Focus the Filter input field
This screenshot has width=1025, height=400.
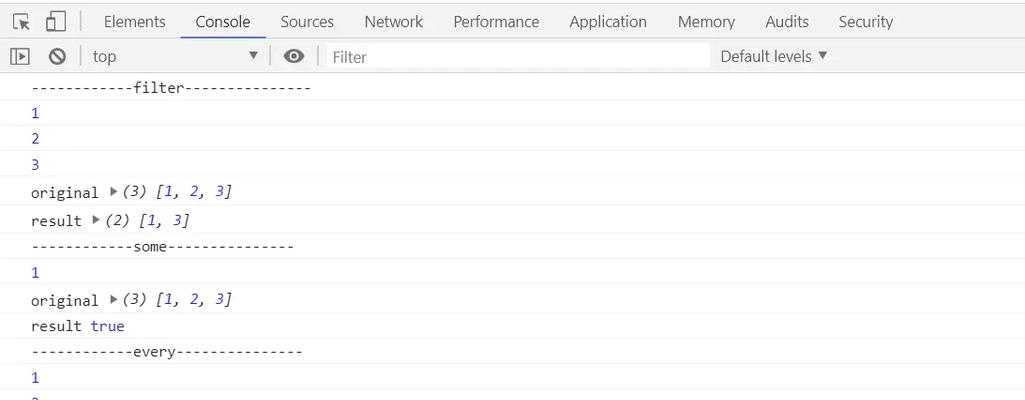click(x=518, y=57)
